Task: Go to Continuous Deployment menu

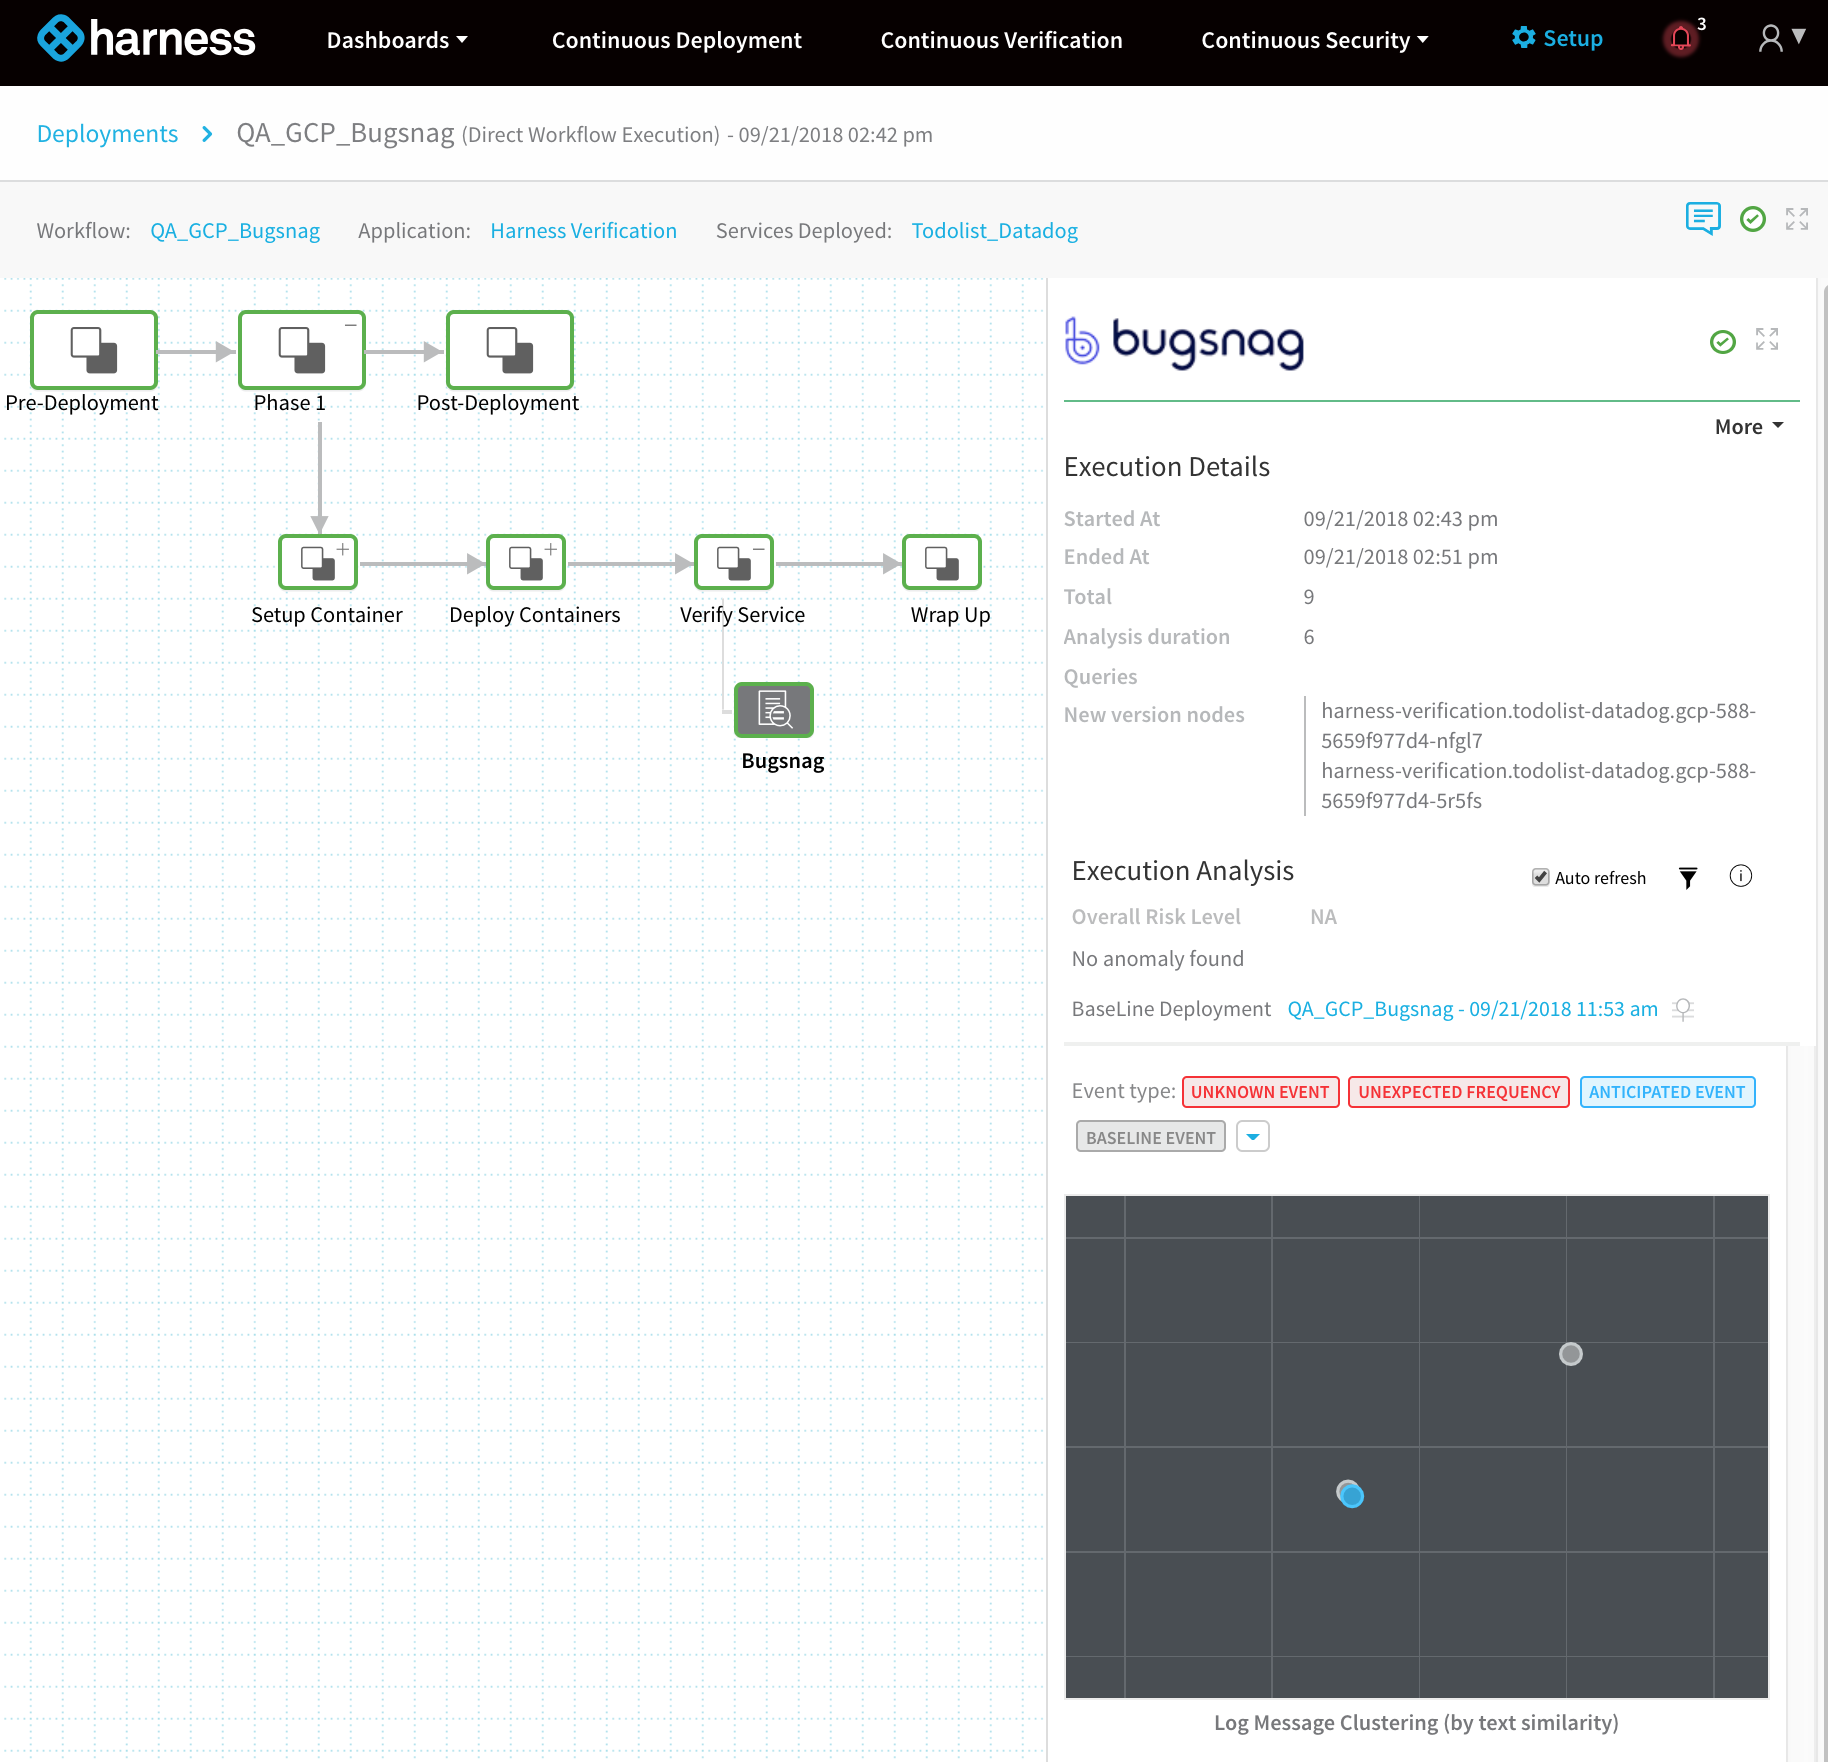Action: 677,40
